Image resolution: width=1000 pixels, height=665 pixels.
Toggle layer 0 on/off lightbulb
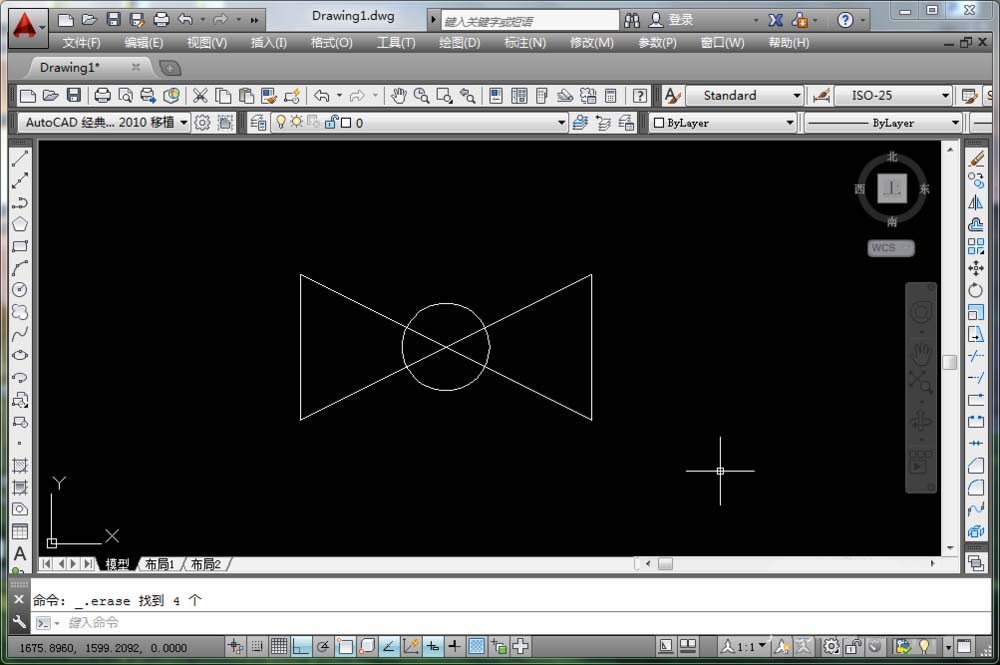(x=281, y=122)
